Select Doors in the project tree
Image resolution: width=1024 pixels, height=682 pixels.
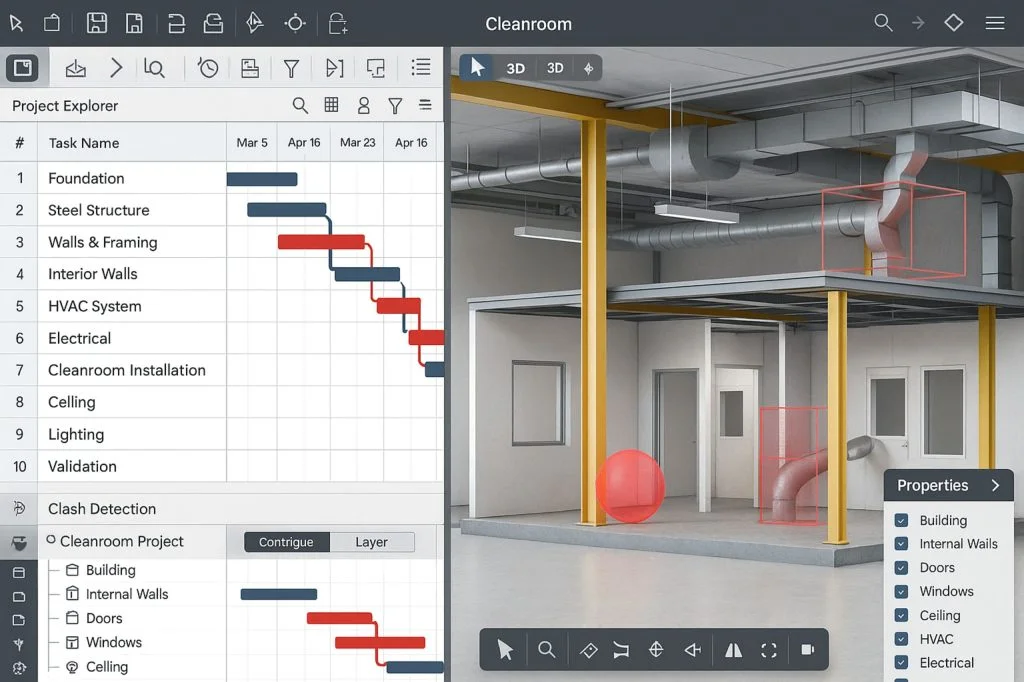pyautogui.click(x=104, y=619)
